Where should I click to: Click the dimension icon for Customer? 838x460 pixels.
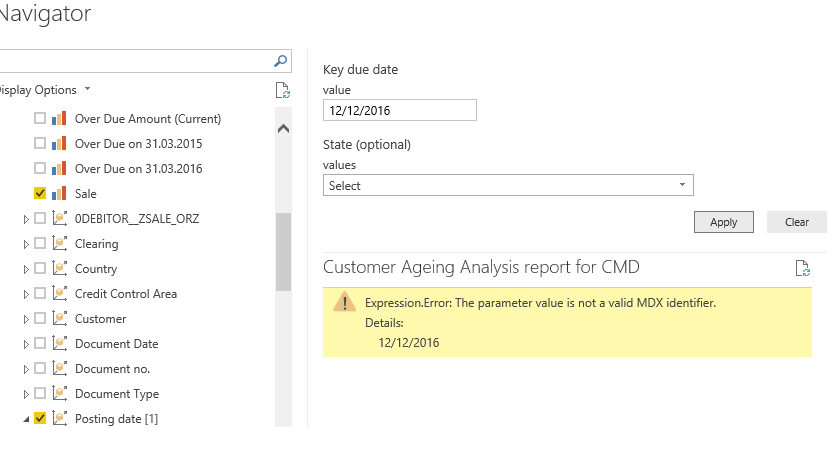pos(59,318)
